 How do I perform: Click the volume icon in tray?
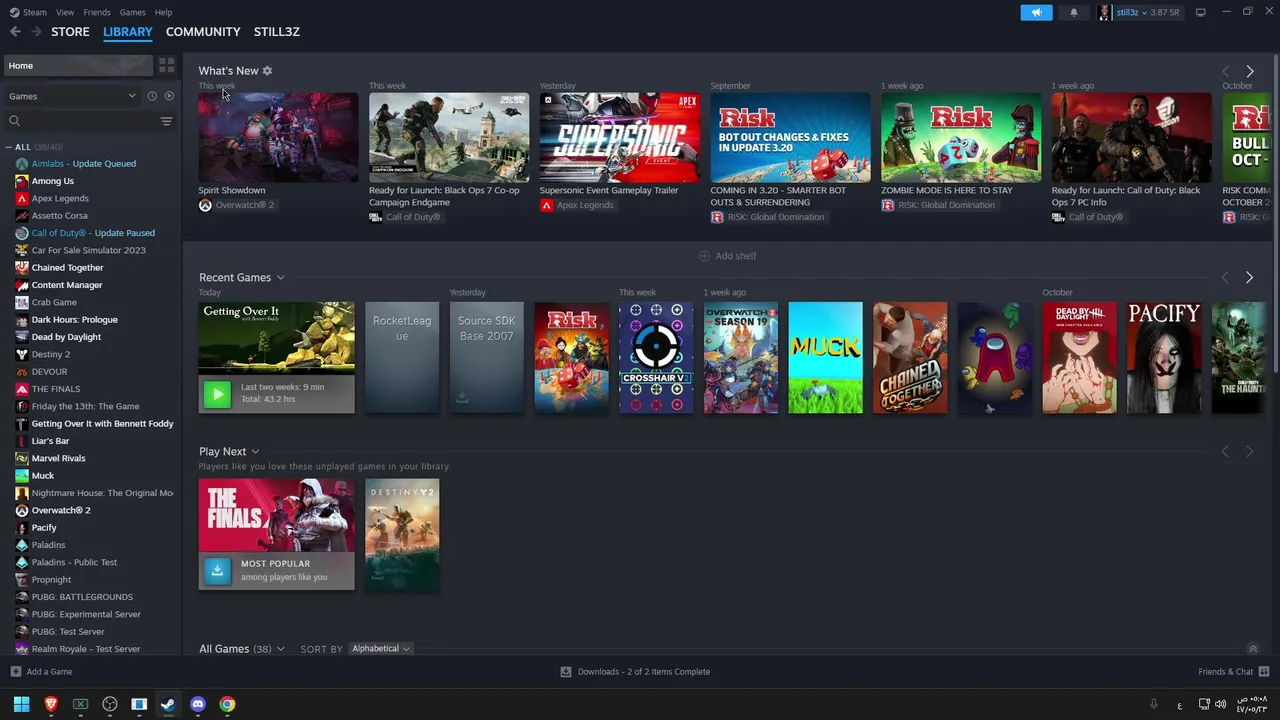coord(1220,704)
